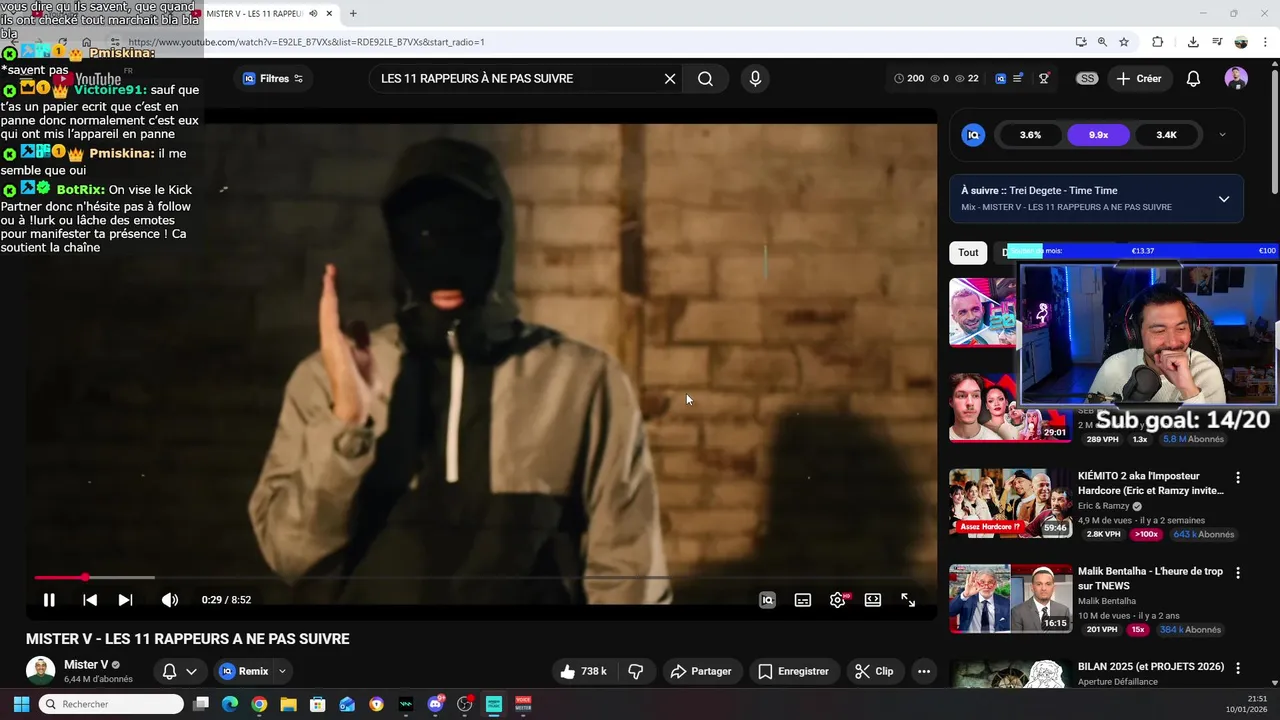Viewport: 1280px width, 720px height.
Task: Click the install page icon in address bar
Action: [1081, 42]
